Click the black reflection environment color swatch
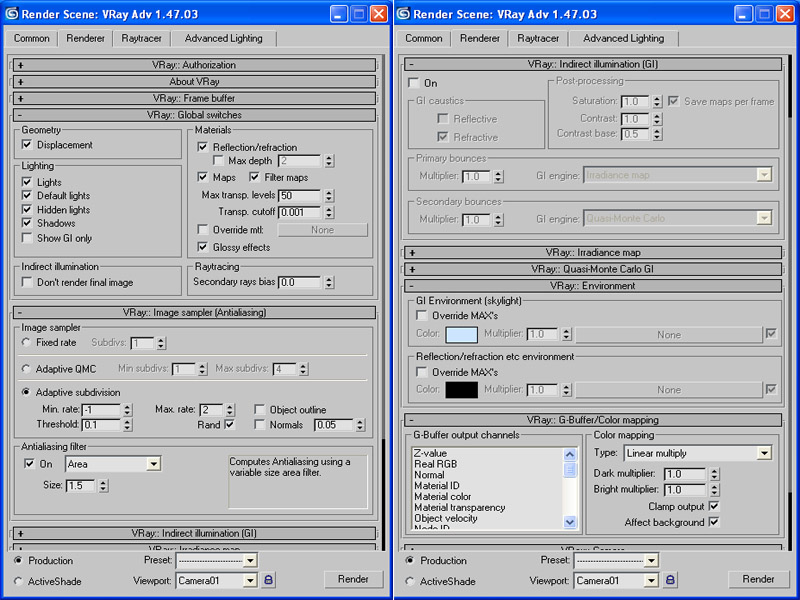Viewport: 800px width, 600px height. coord(462,390)
